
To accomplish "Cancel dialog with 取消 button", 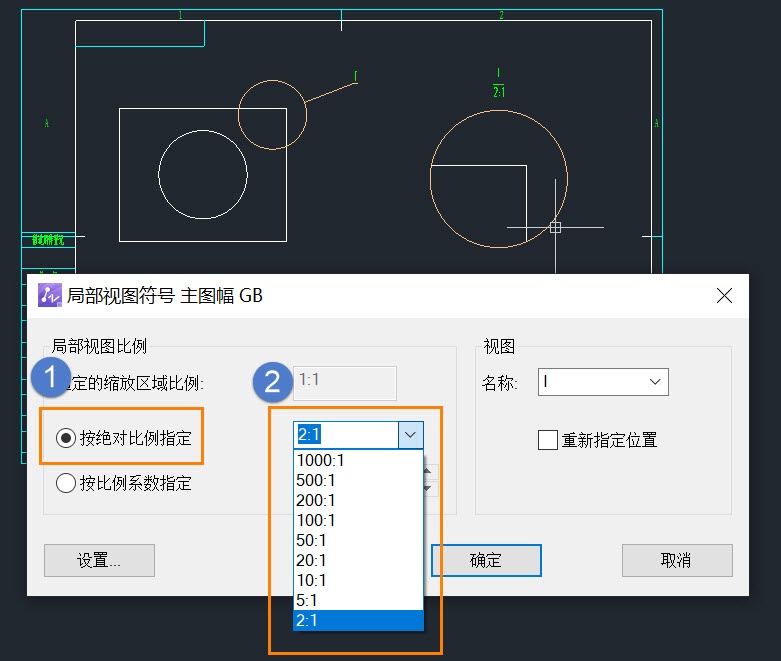I will point(677,560).
